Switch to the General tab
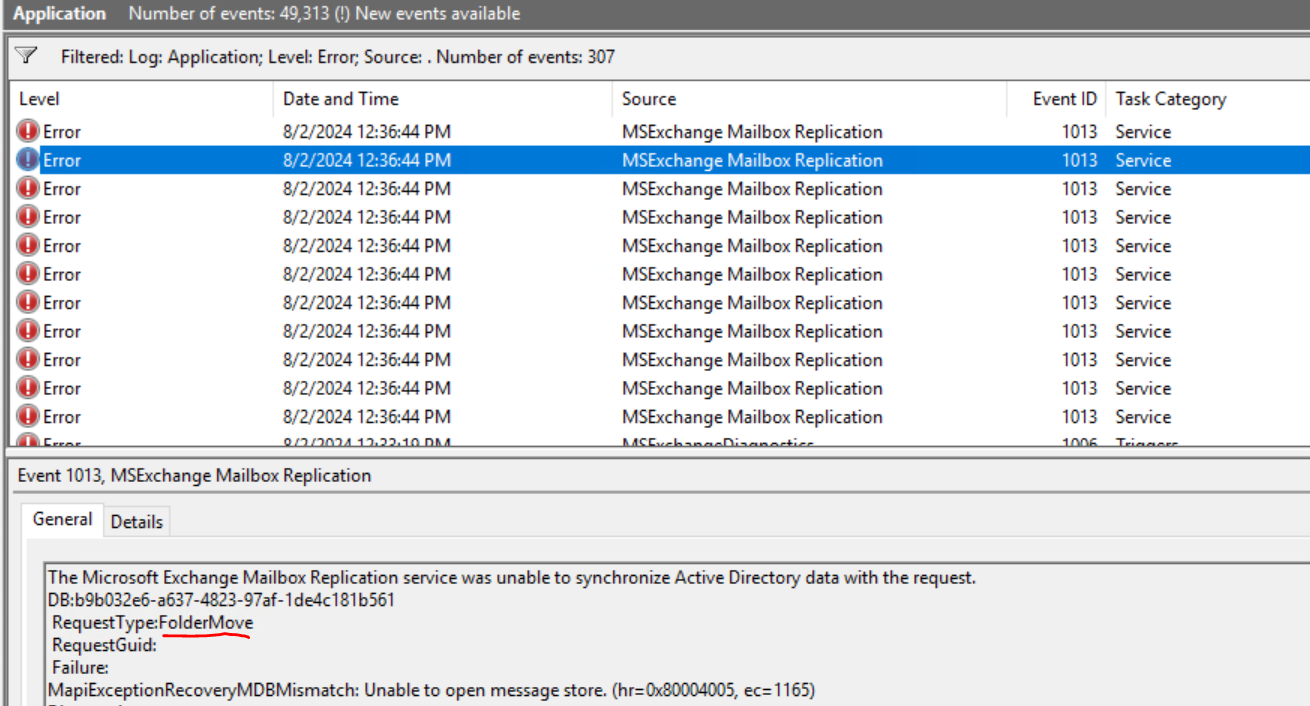This screenshot has width=1310, height=706. click(62, 519)
